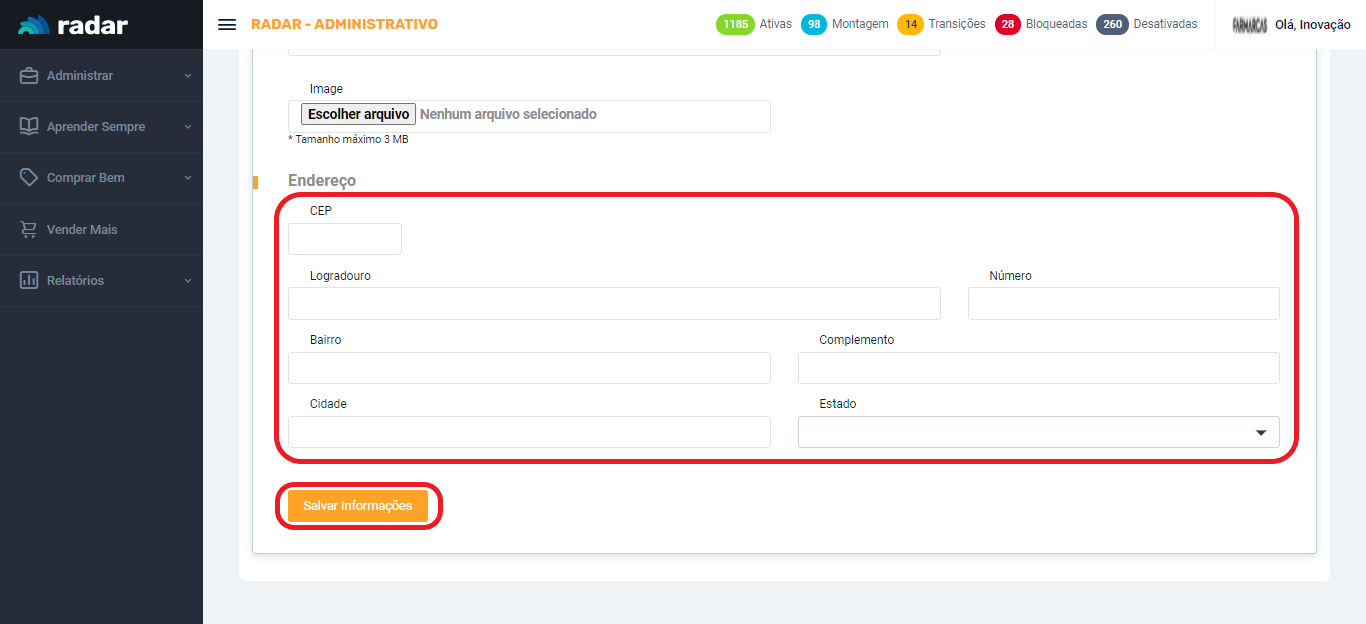
Task: Click the Relatórios chart icon
Action: tap(29, 281)
